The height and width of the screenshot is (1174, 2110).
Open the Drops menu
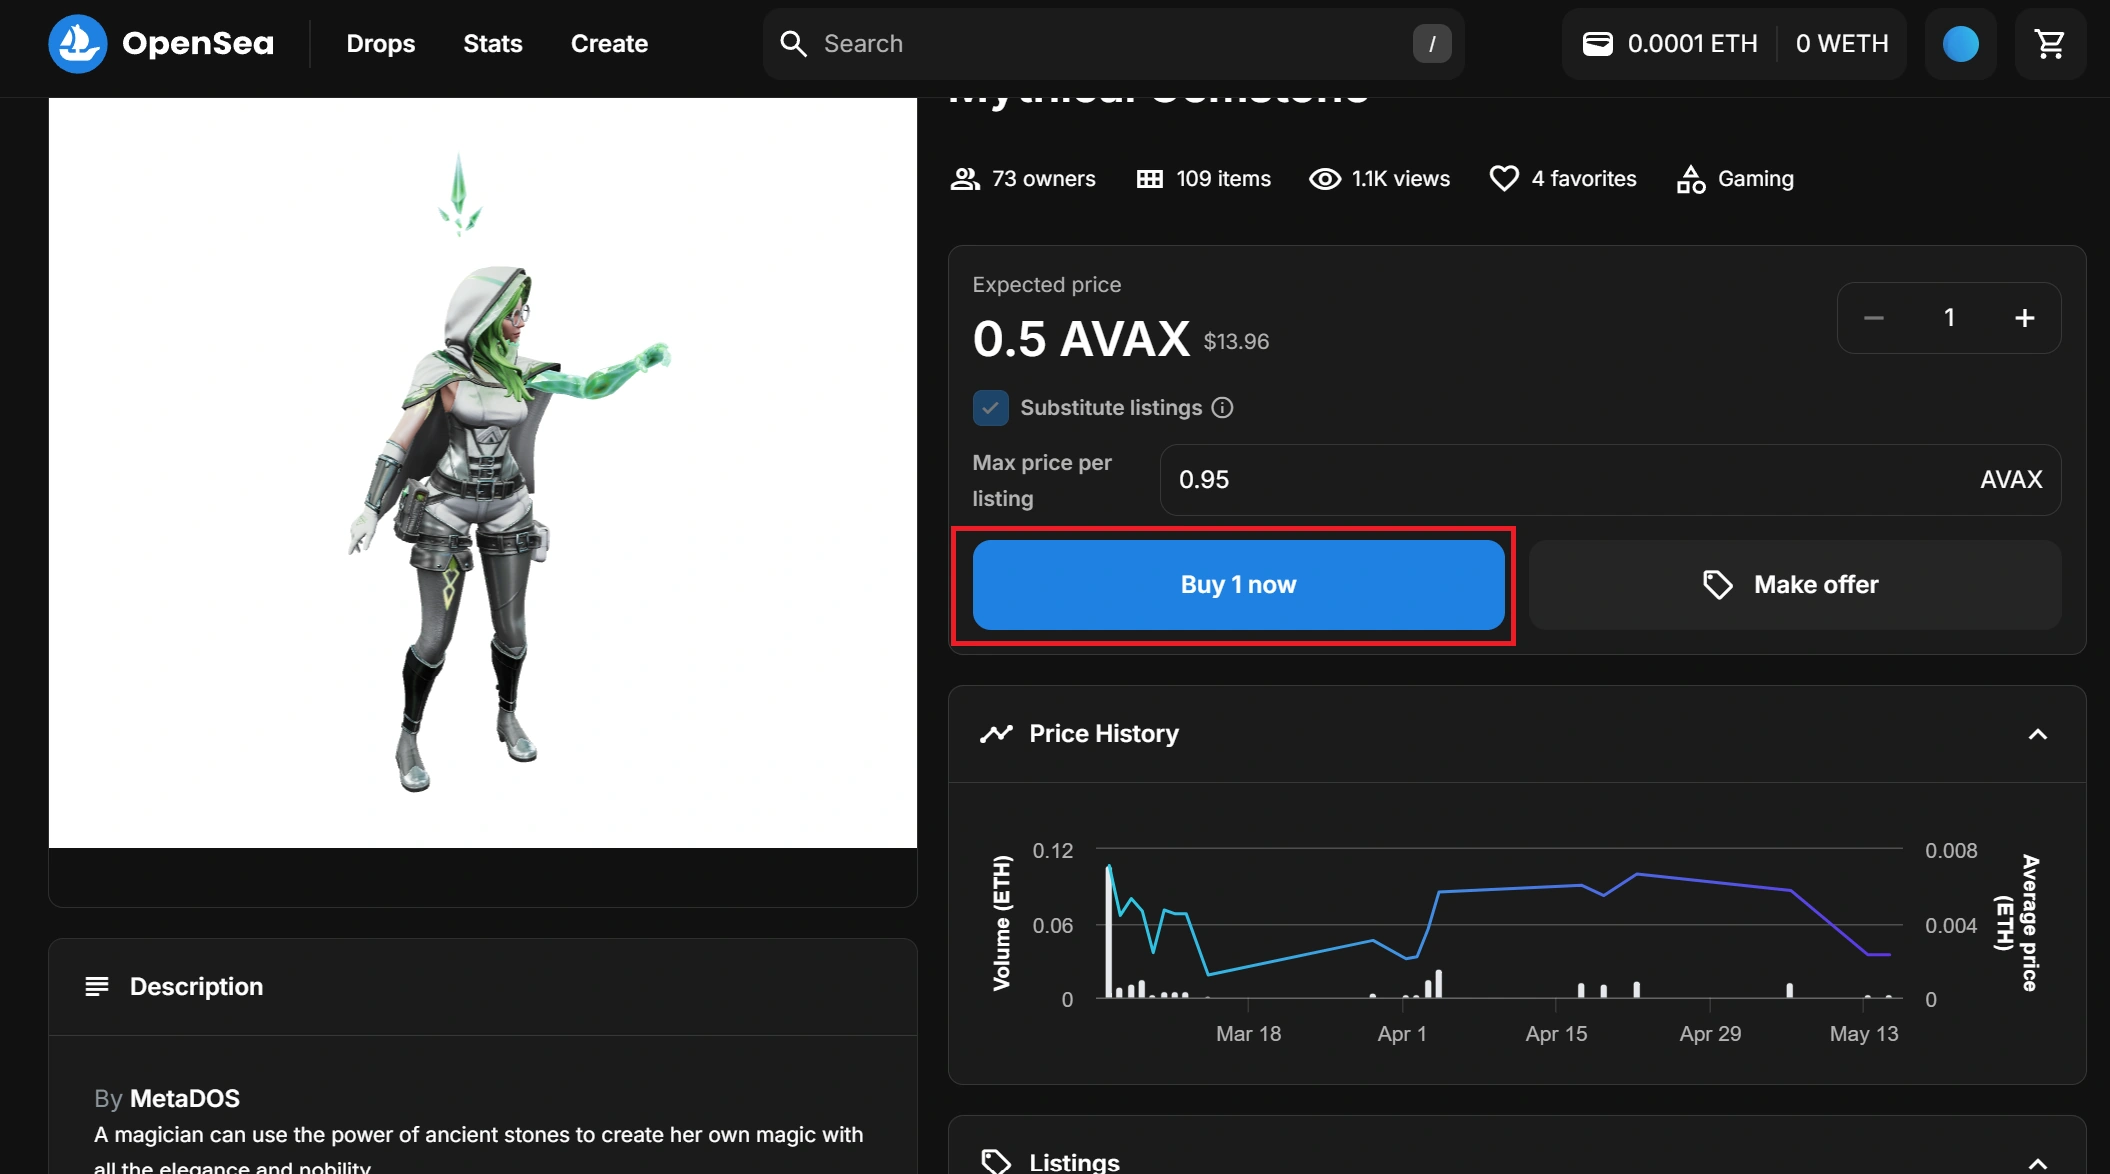[x=380, y=44]
